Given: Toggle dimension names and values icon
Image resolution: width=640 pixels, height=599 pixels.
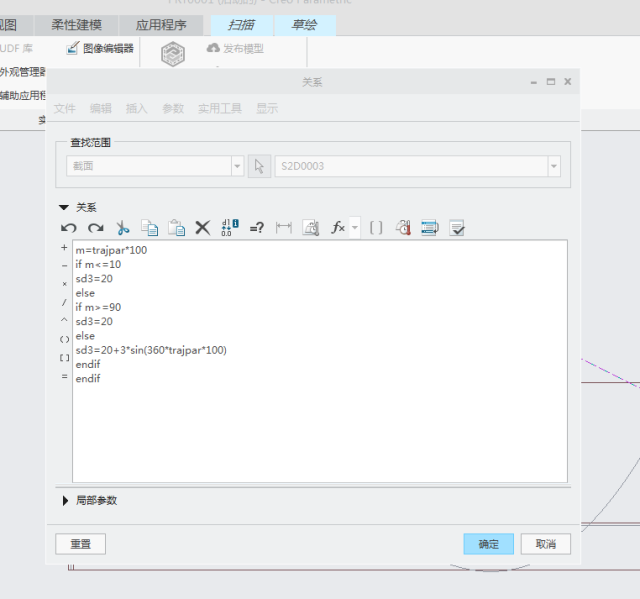Looking at the screenshot, I should point(230,228).
